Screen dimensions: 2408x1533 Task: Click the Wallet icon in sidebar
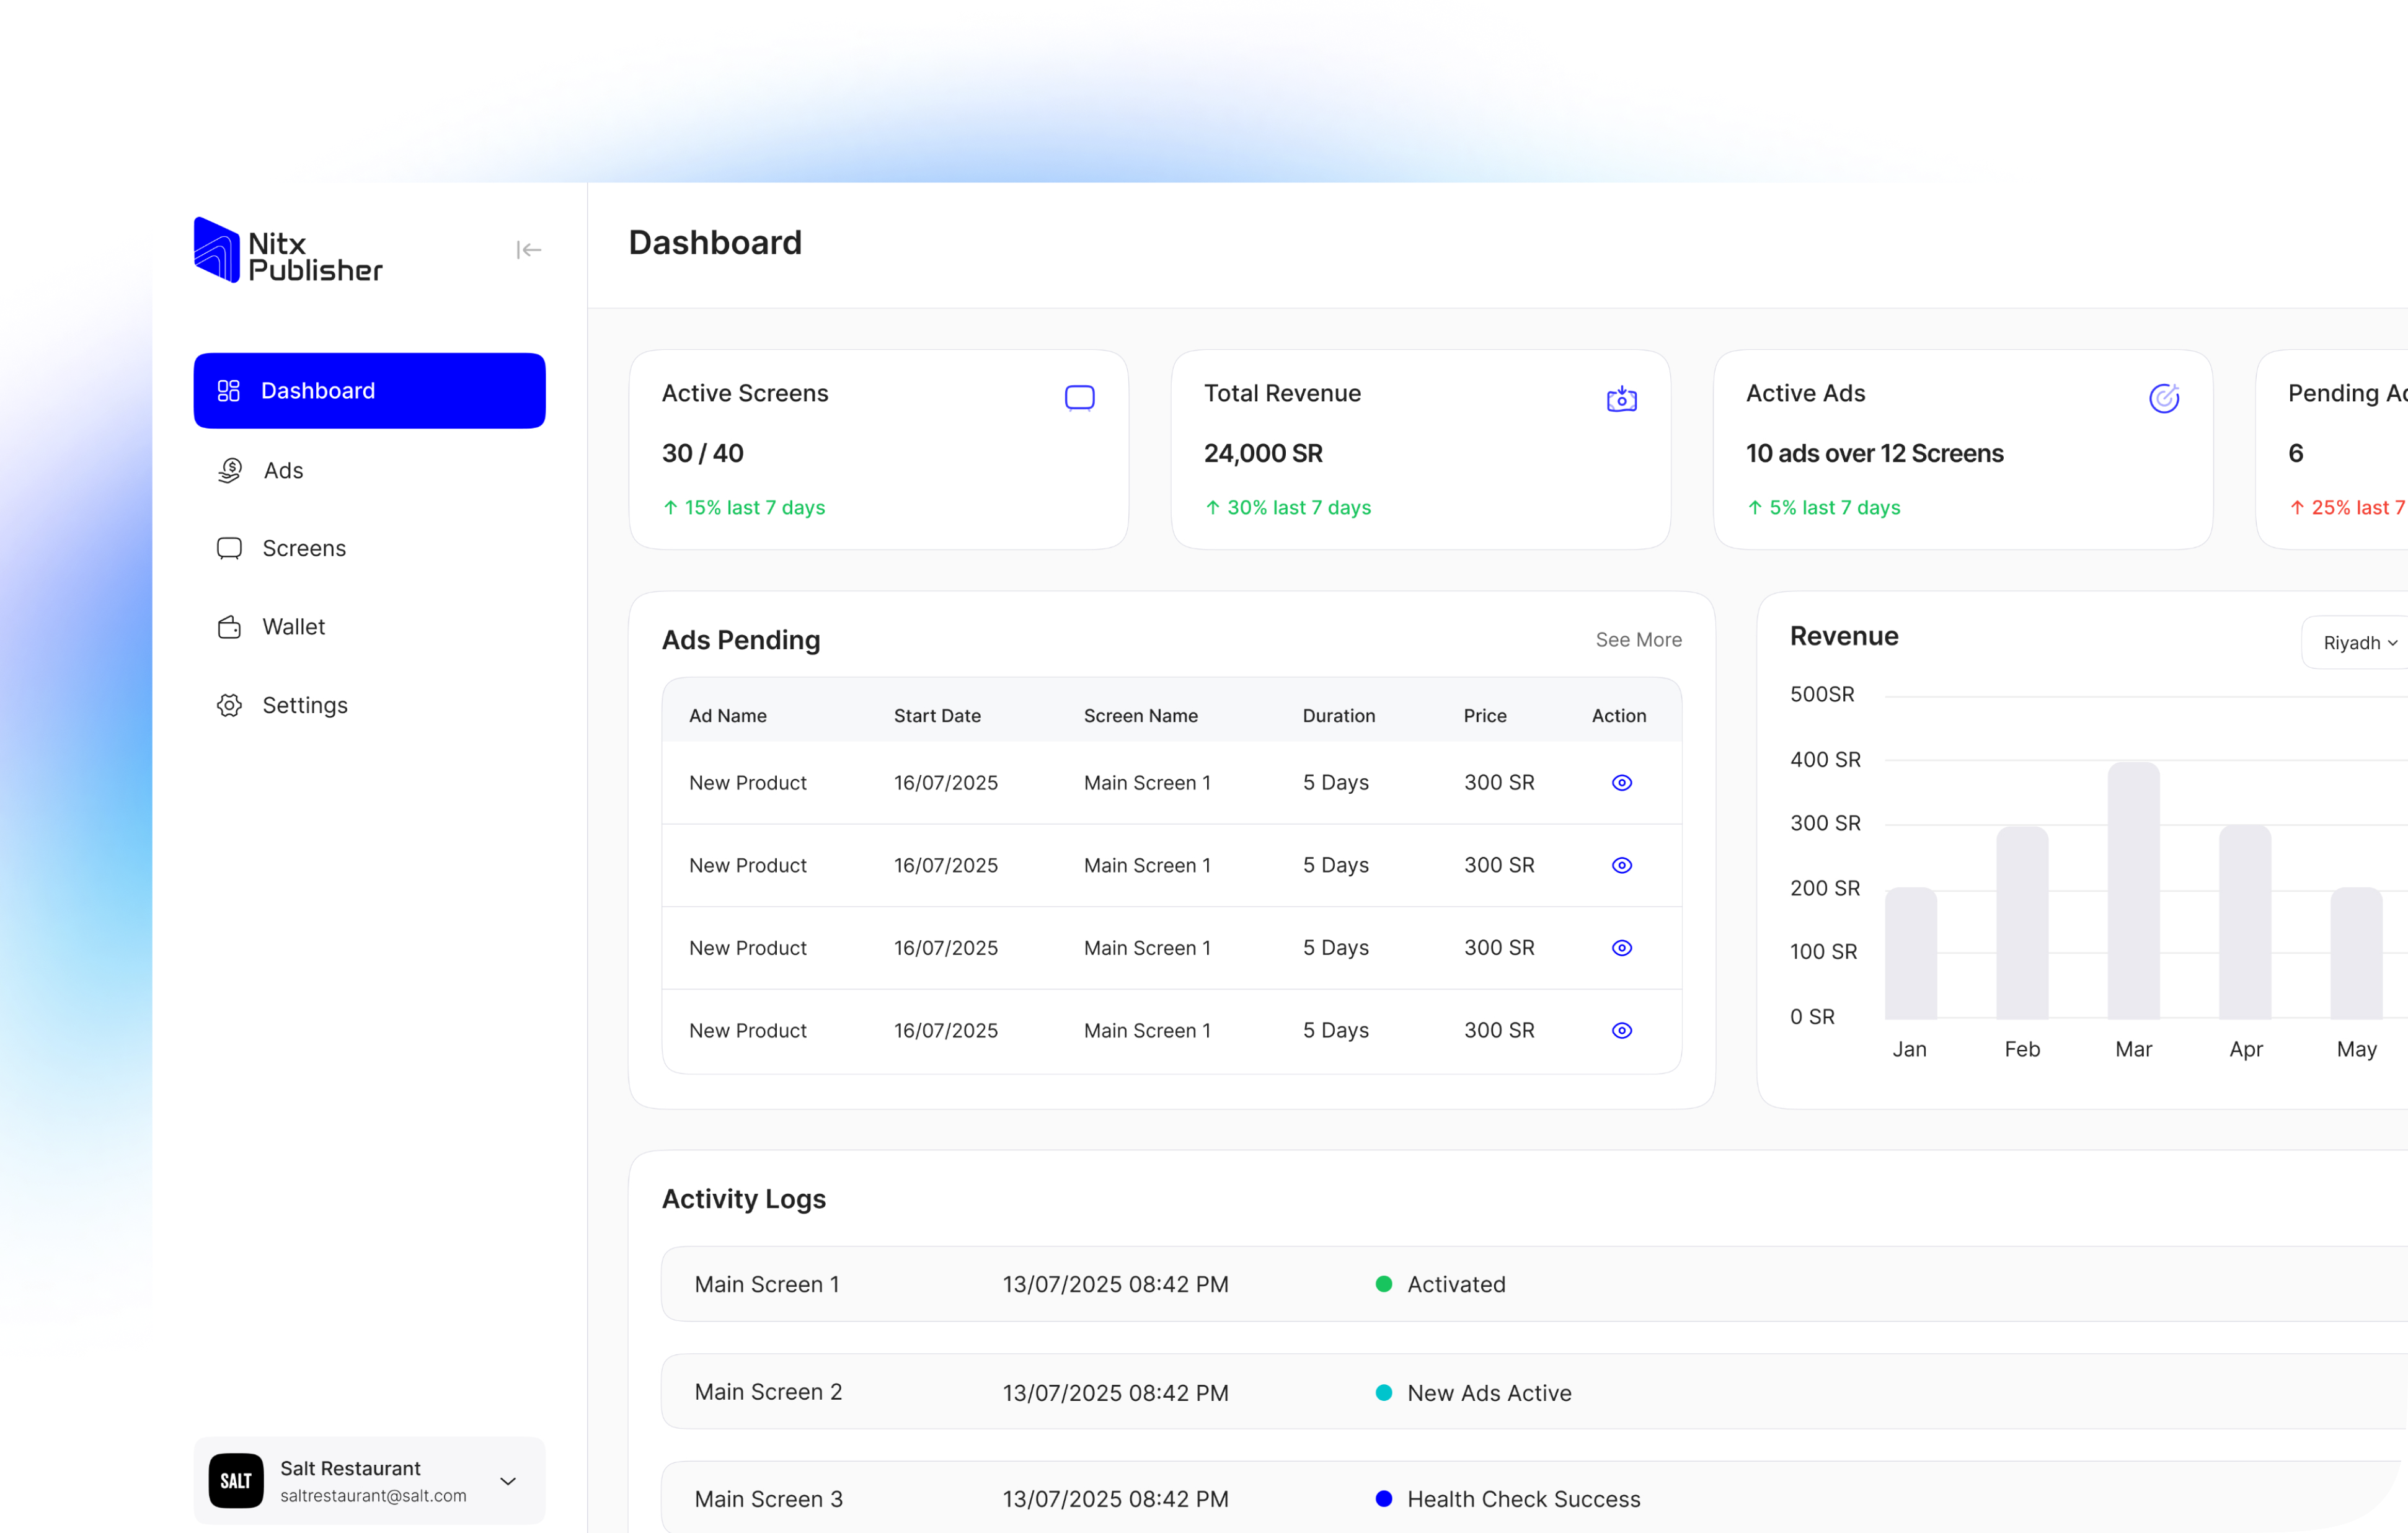click(229, 627)
